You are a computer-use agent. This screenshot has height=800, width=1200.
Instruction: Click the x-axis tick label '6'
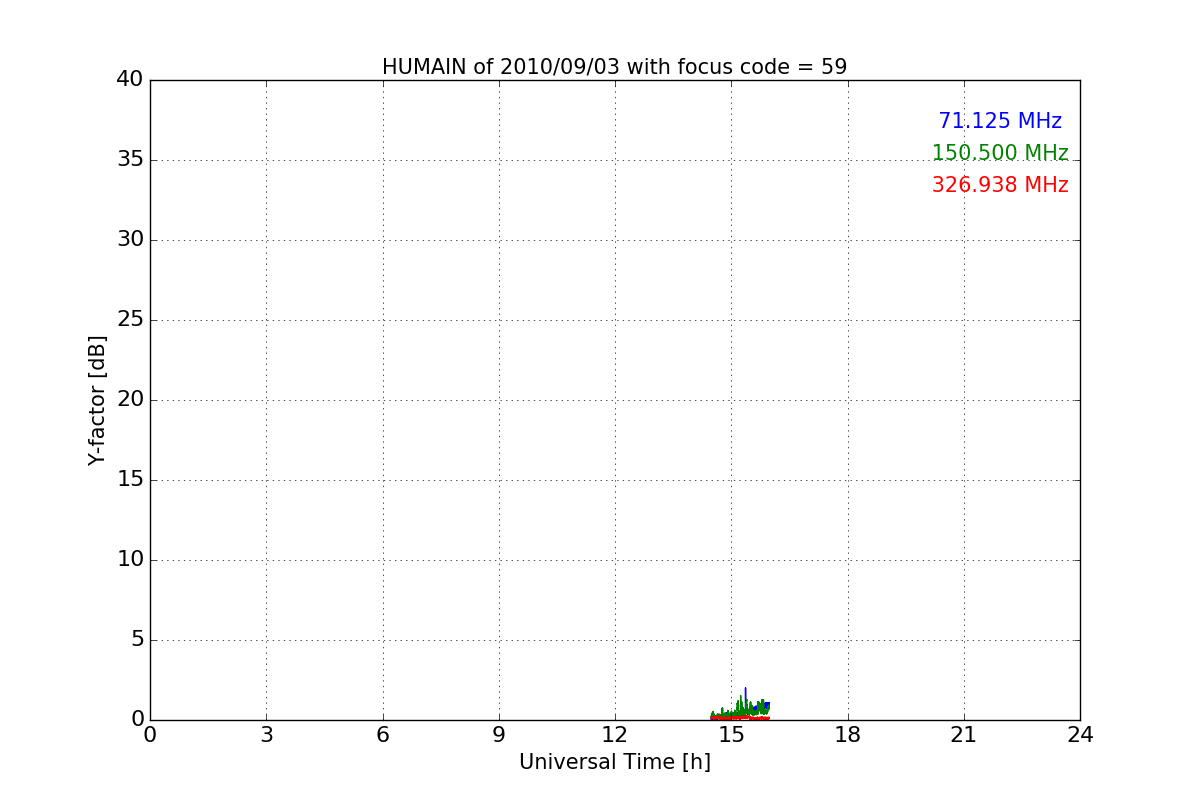coord(383,734)
